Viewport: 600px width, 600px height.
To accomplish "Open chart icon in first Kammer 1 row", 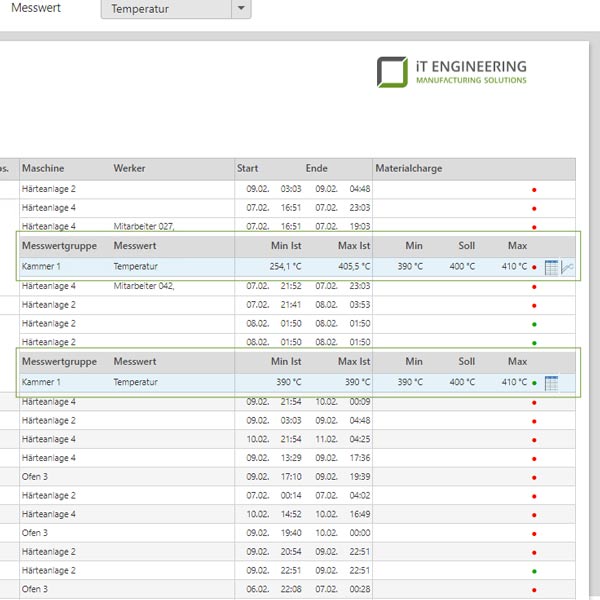I will tap(567, 267).
